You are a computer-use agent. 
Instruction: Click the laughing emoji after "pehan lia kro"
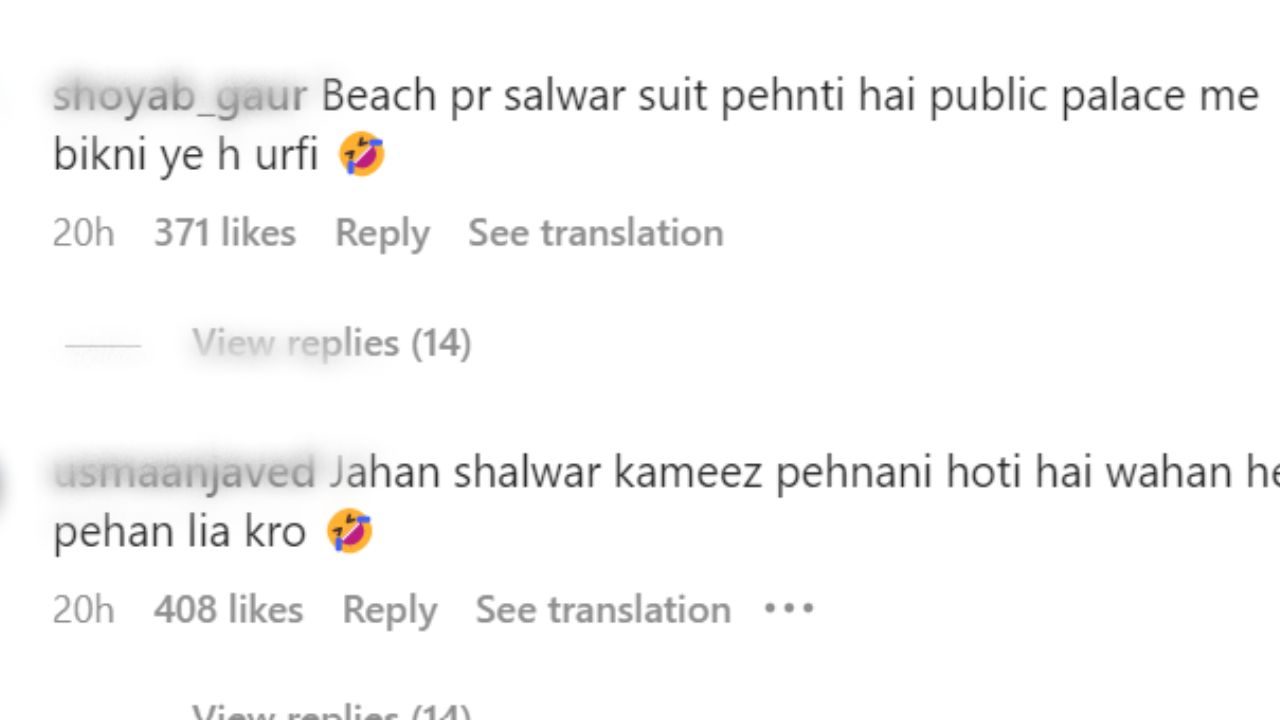[350, 531]
